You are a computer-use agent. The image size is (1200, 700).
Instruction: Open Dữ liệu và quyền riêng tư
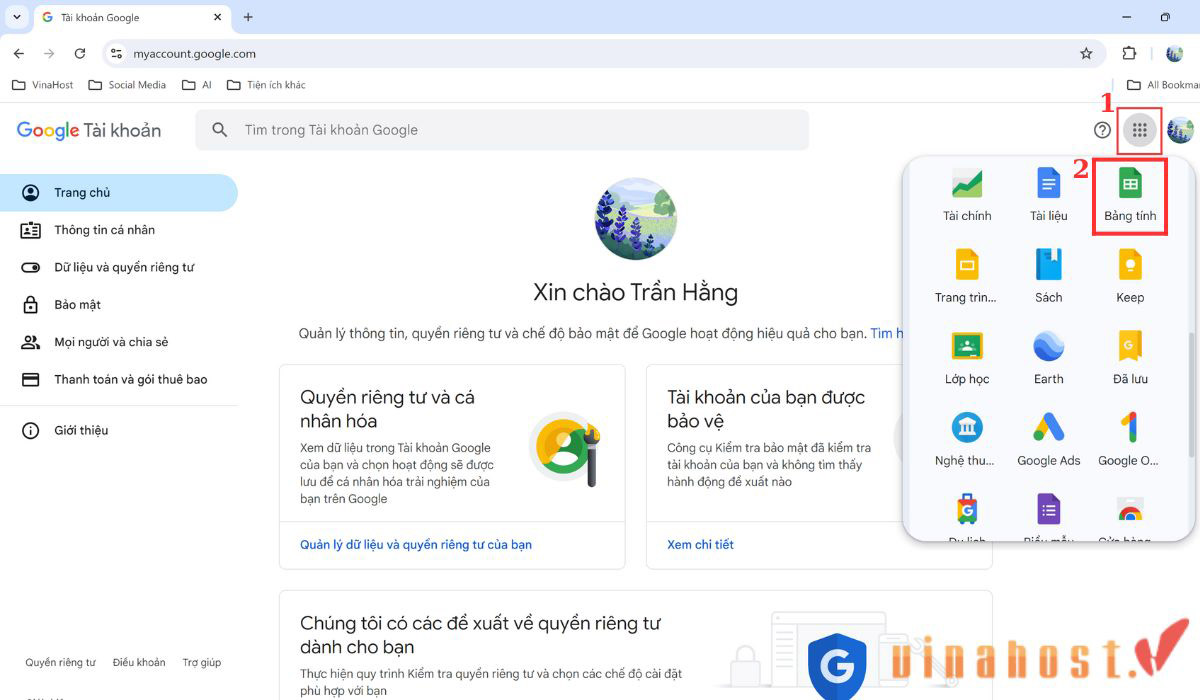[x=119, y=268]
